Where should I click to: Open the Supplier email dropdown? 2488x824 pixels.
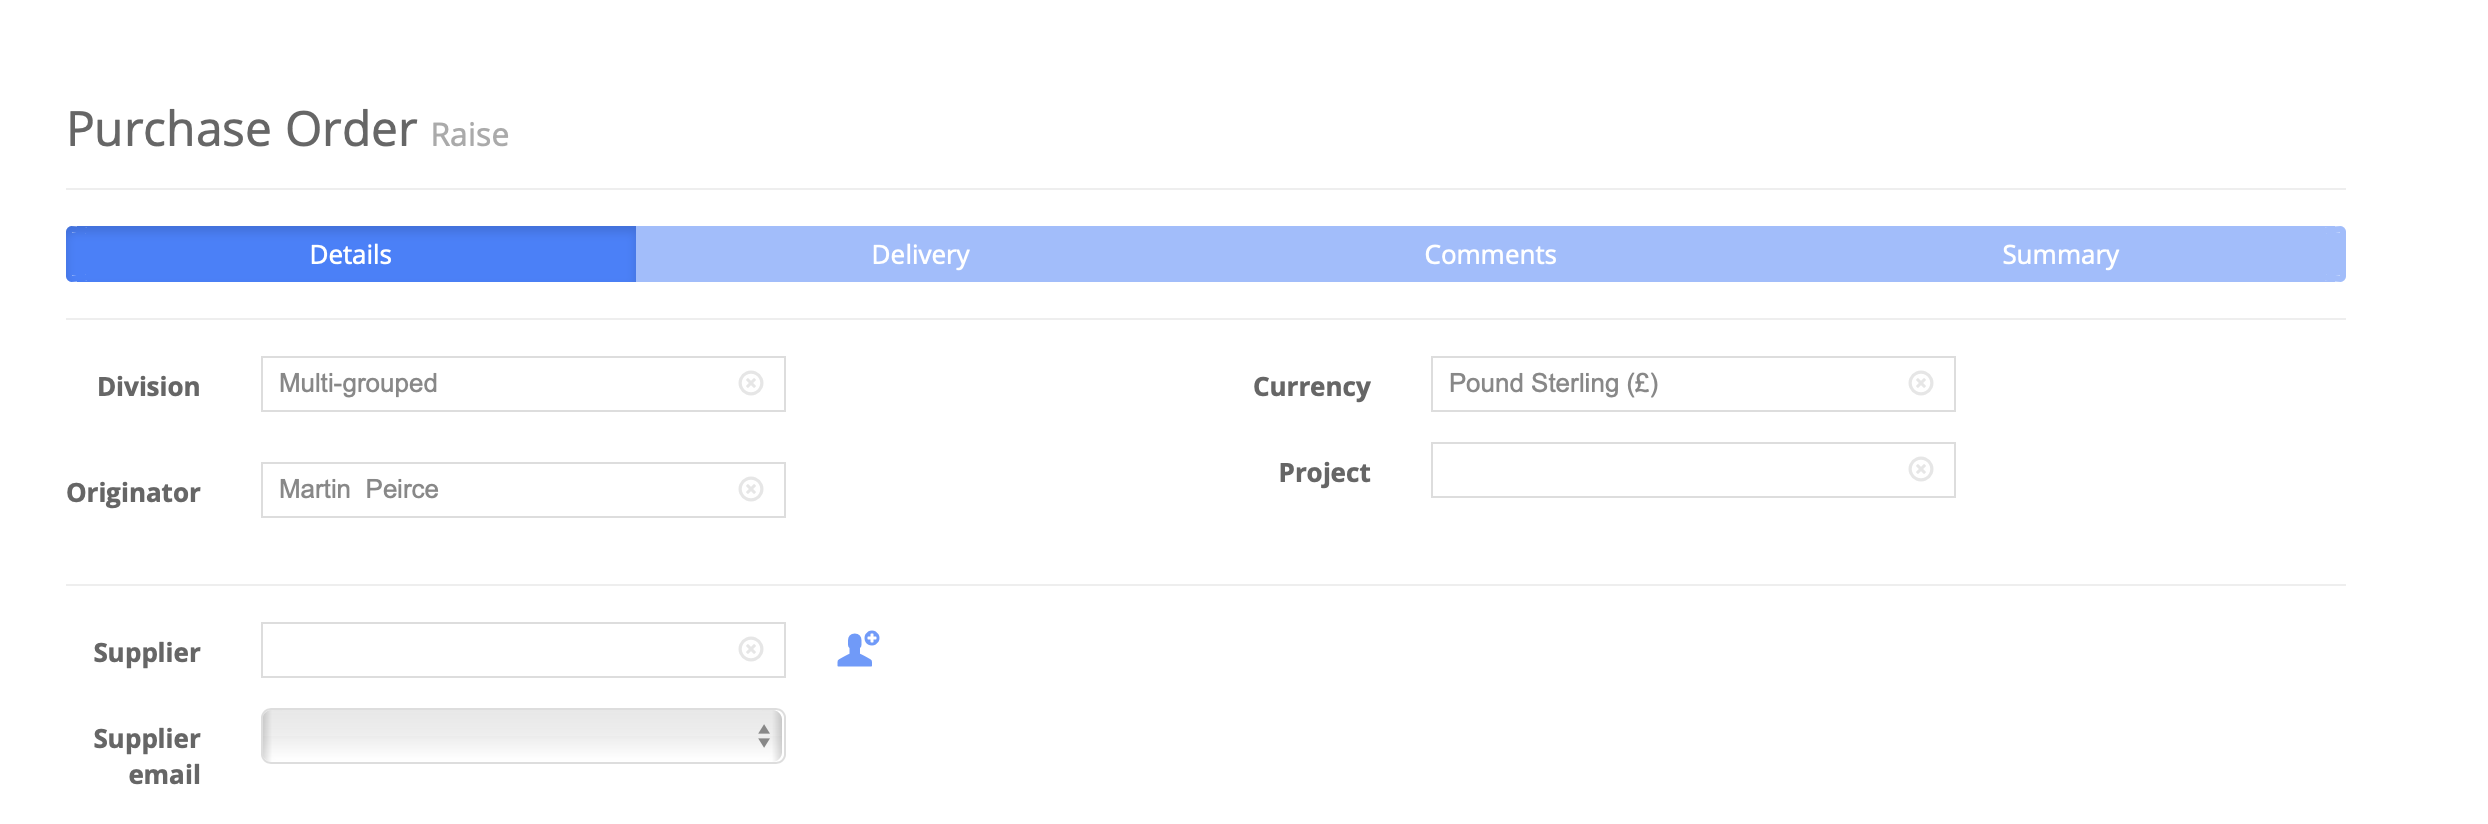[x=523, y=736]
